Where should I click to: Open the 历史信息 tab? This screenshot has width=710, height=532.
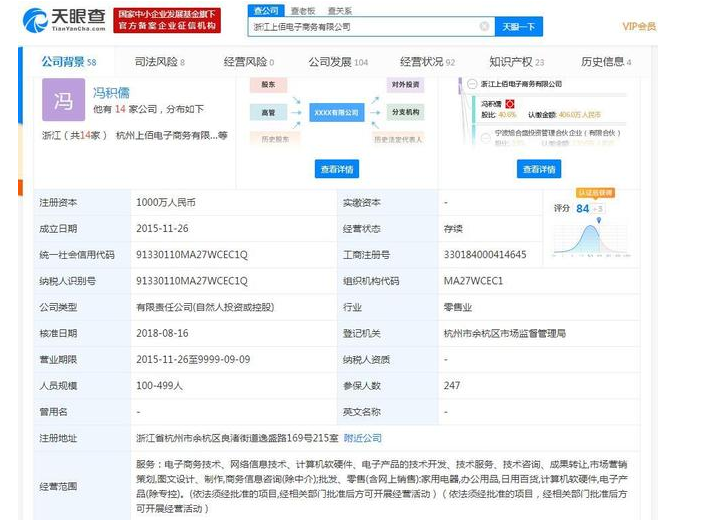(x=606, y=62)
